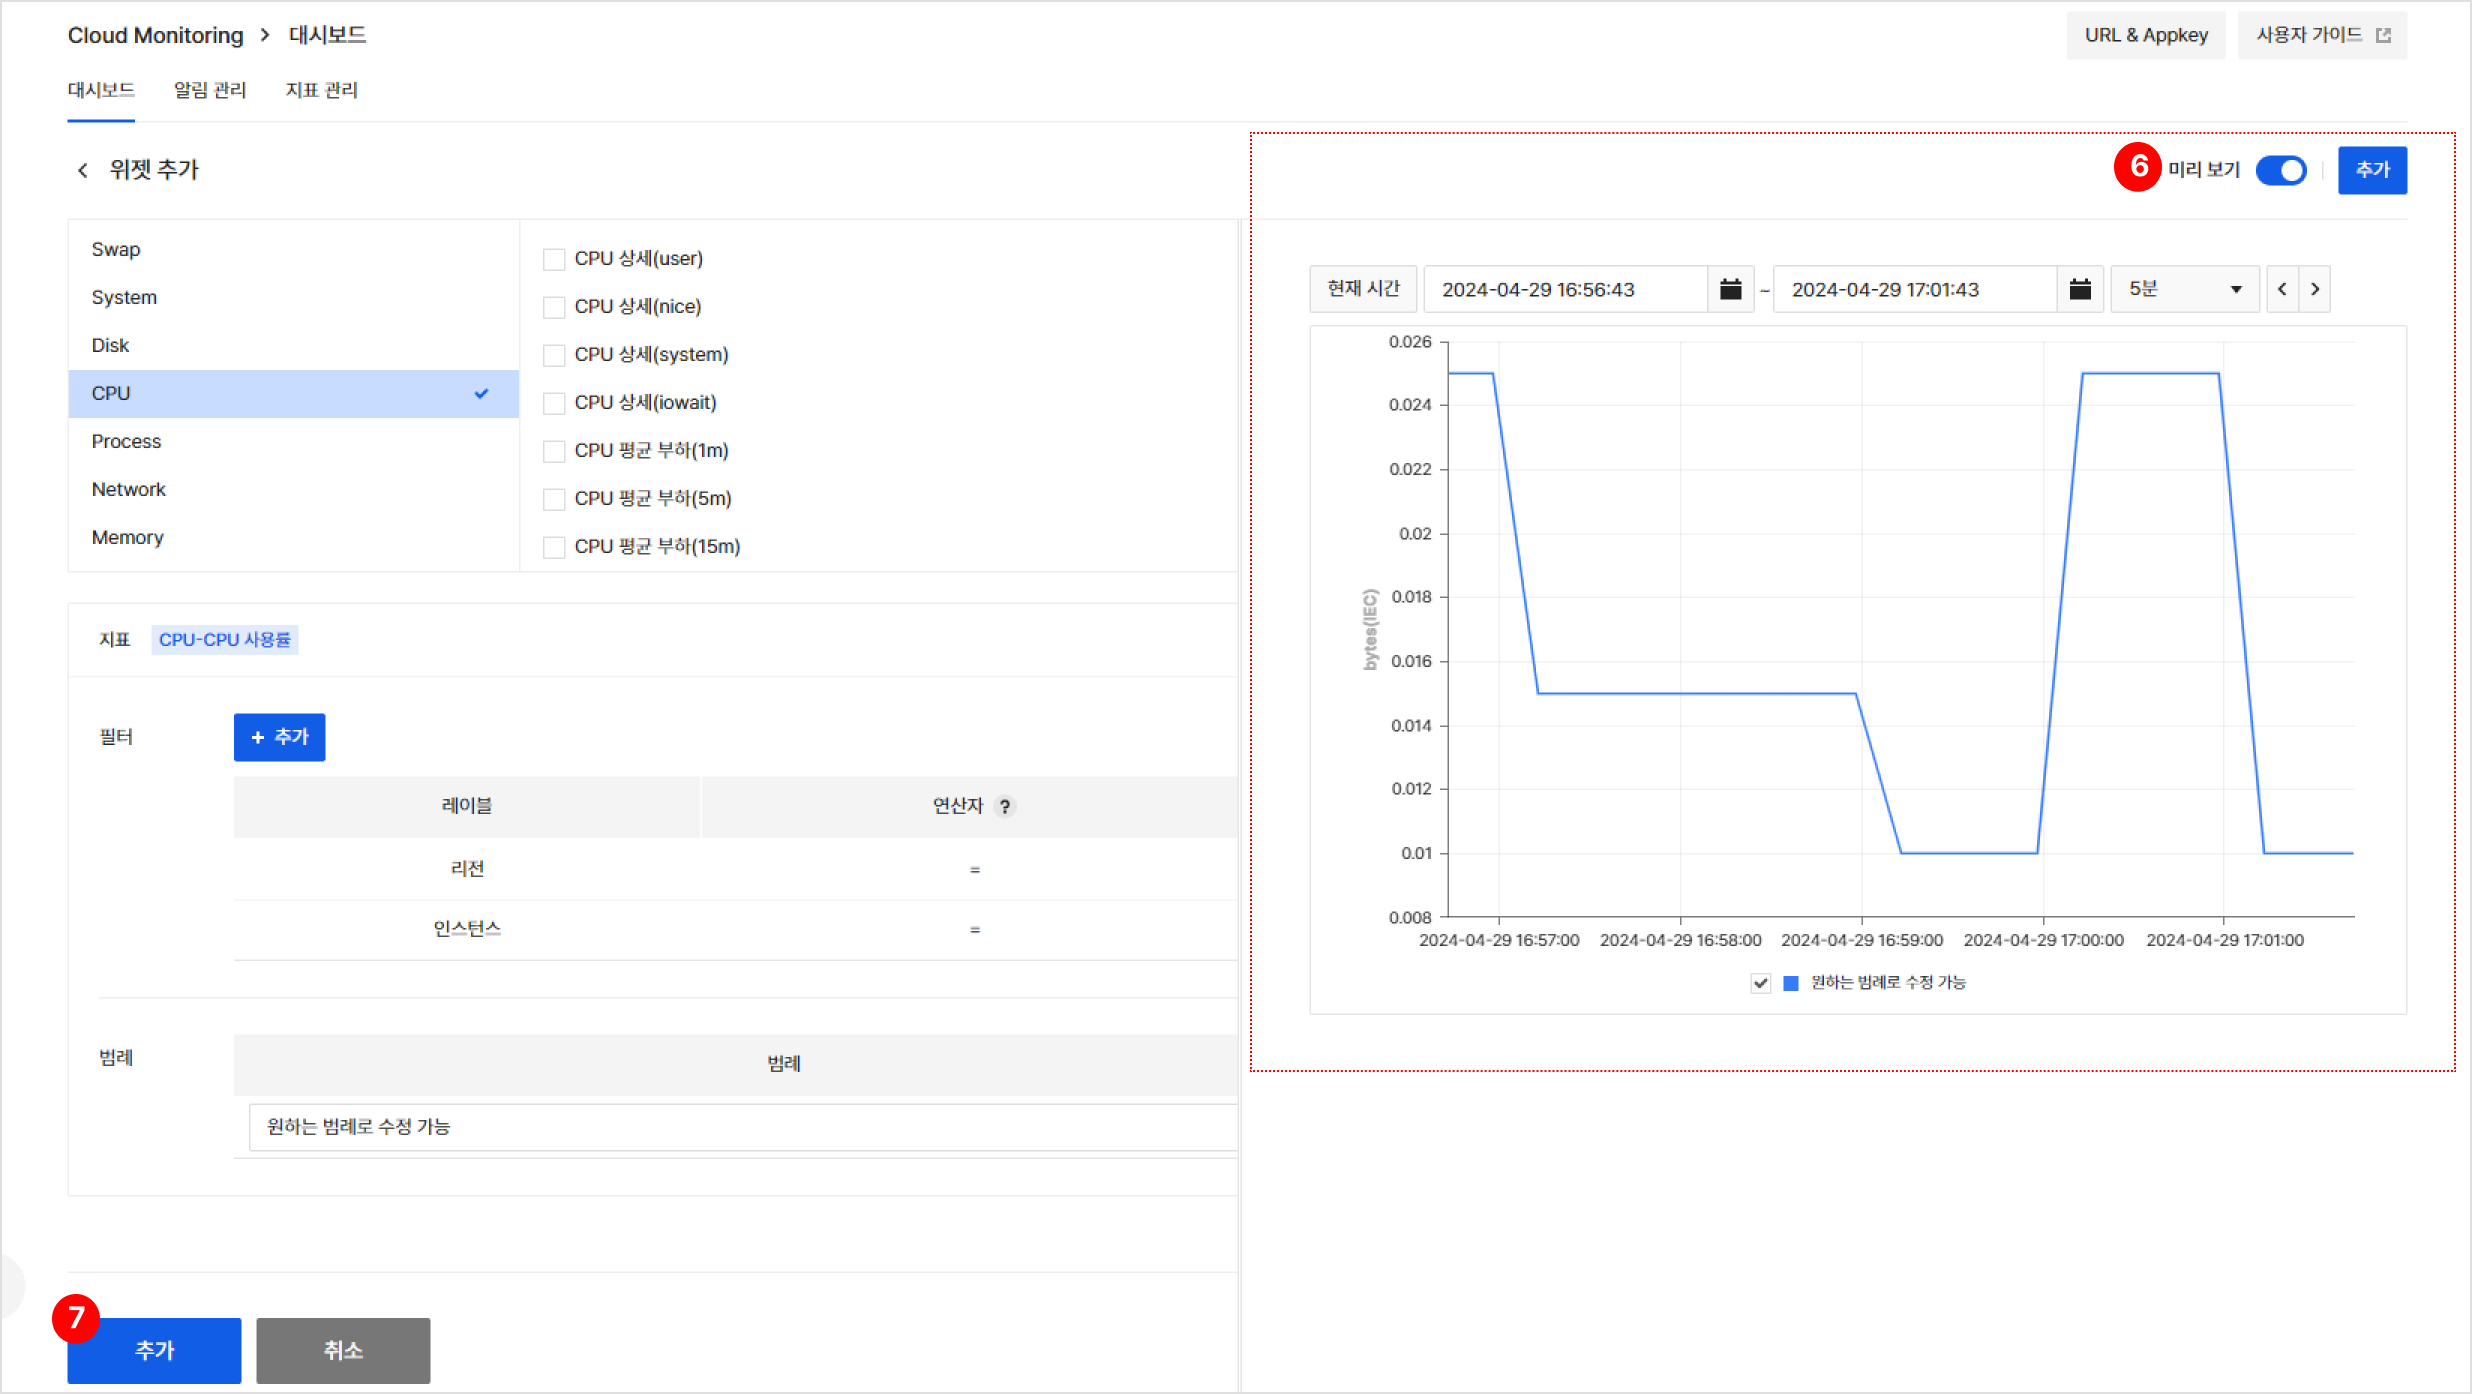Open the start date calendar picker
2472x1394 pixels.
[x=1730, y=289]
